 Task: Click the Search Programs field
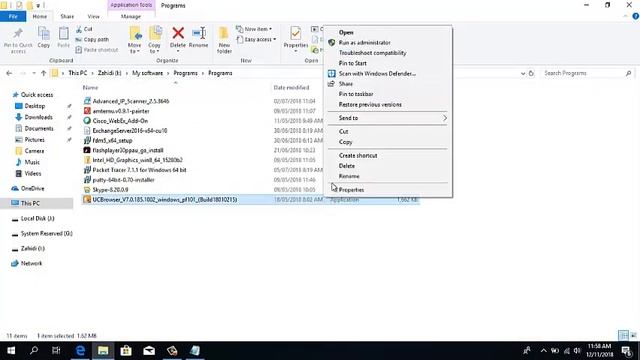click(x=587, y=73)
